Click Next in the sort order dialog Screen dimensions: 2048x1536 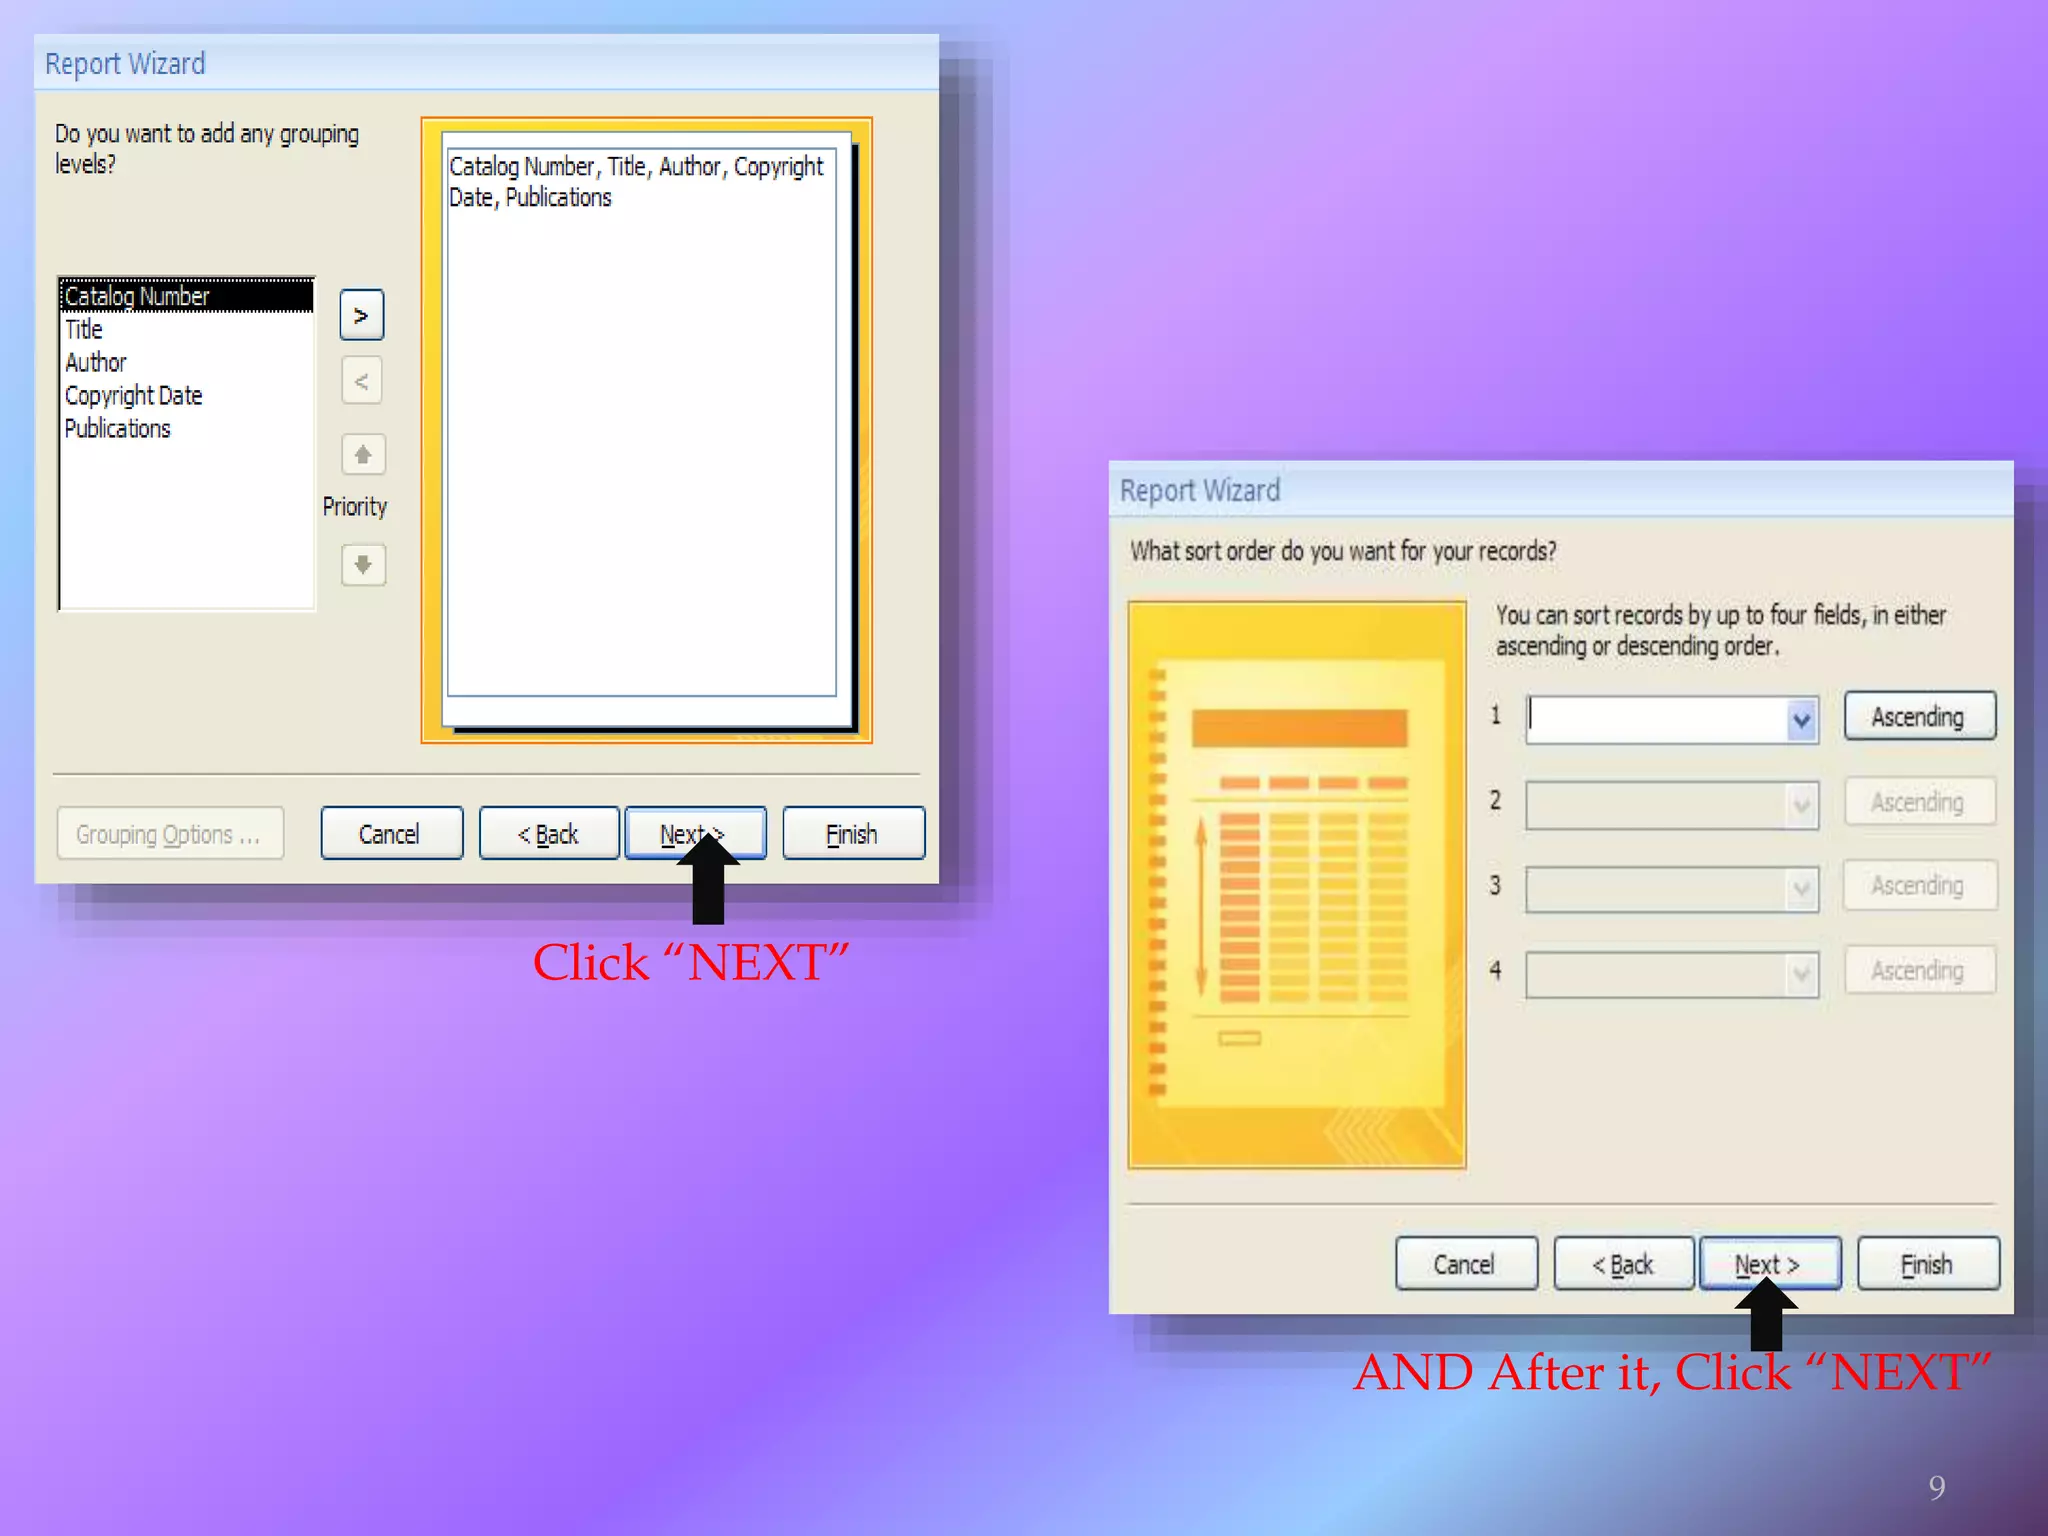click(1770, 1264)
